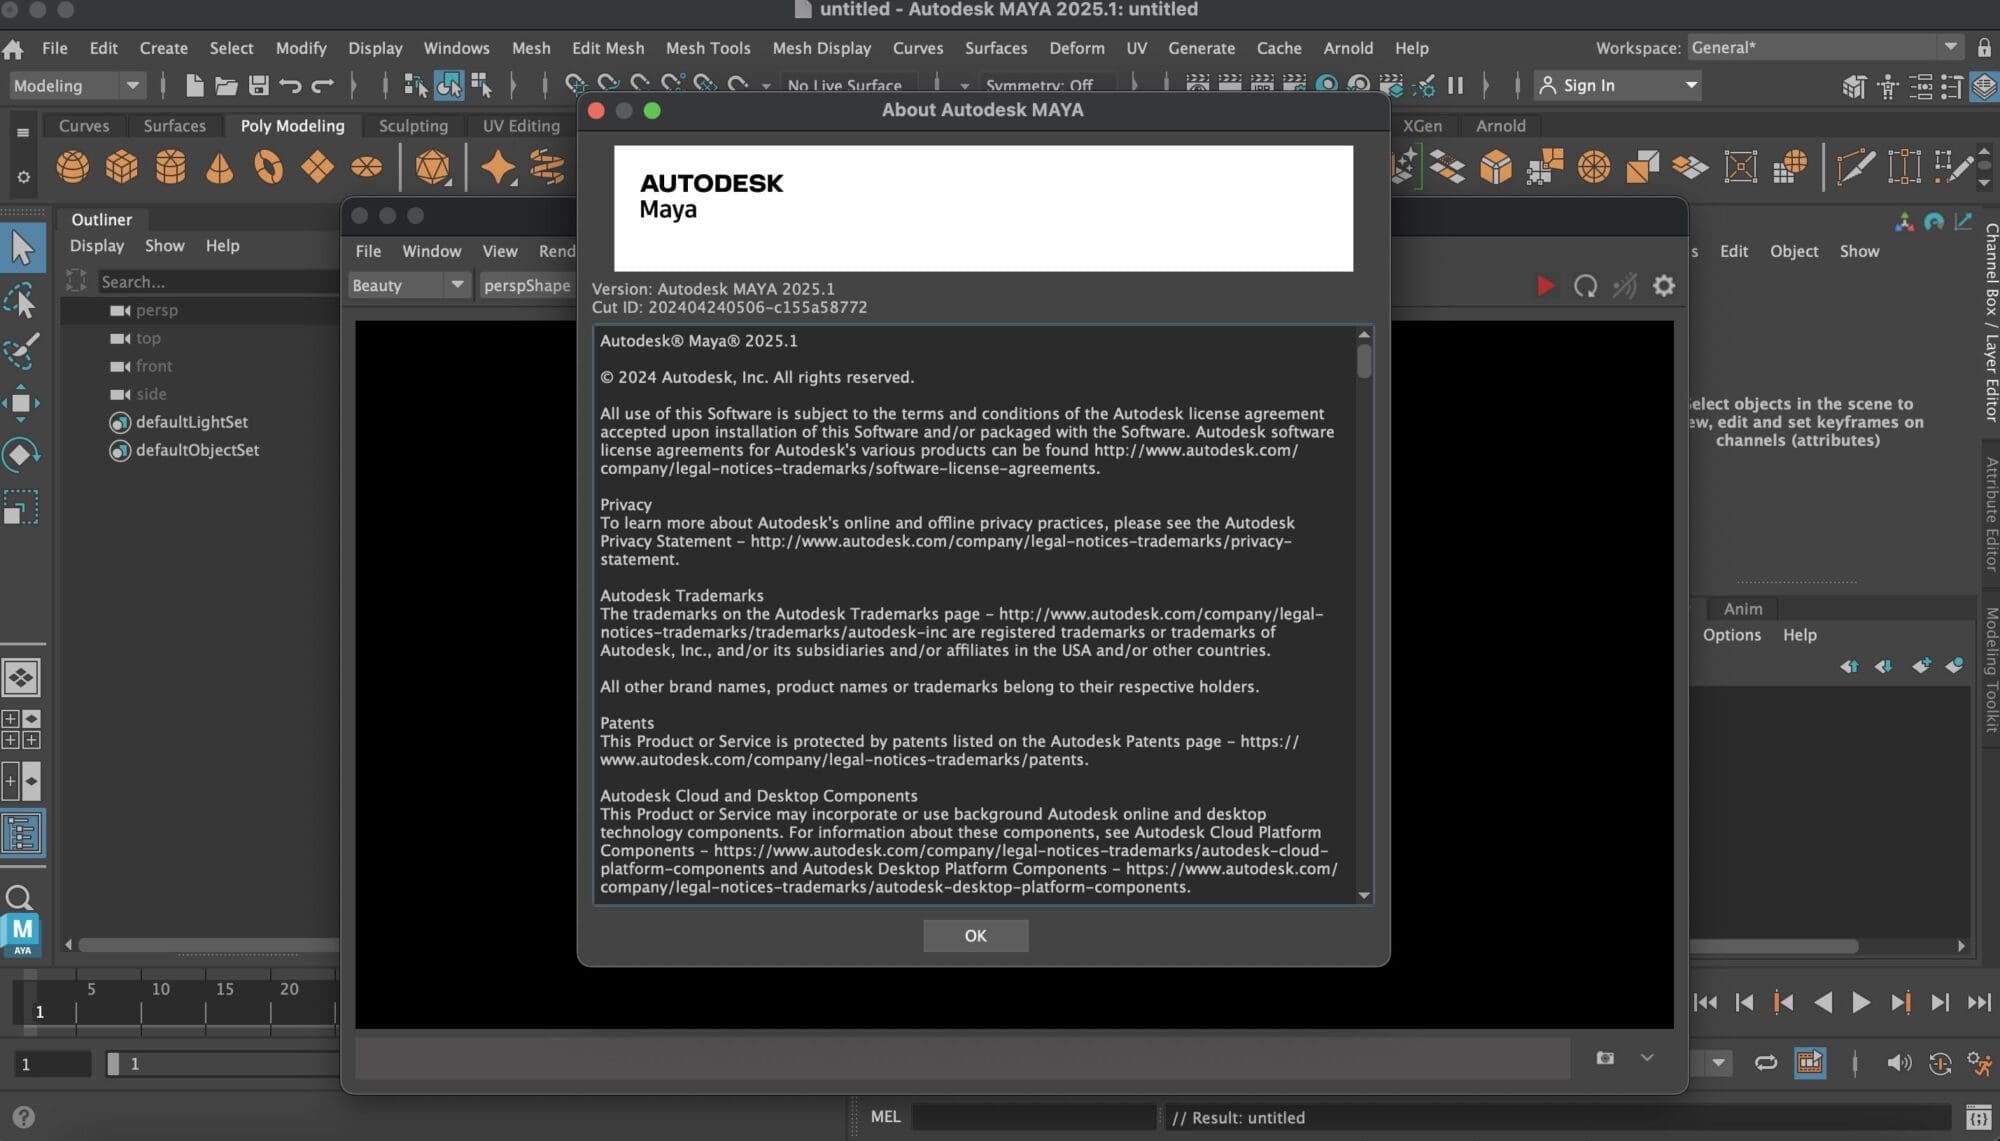Click the current frame number field
Viewport: 2000px width, 1141px height.
click(x=52, y=1064)
